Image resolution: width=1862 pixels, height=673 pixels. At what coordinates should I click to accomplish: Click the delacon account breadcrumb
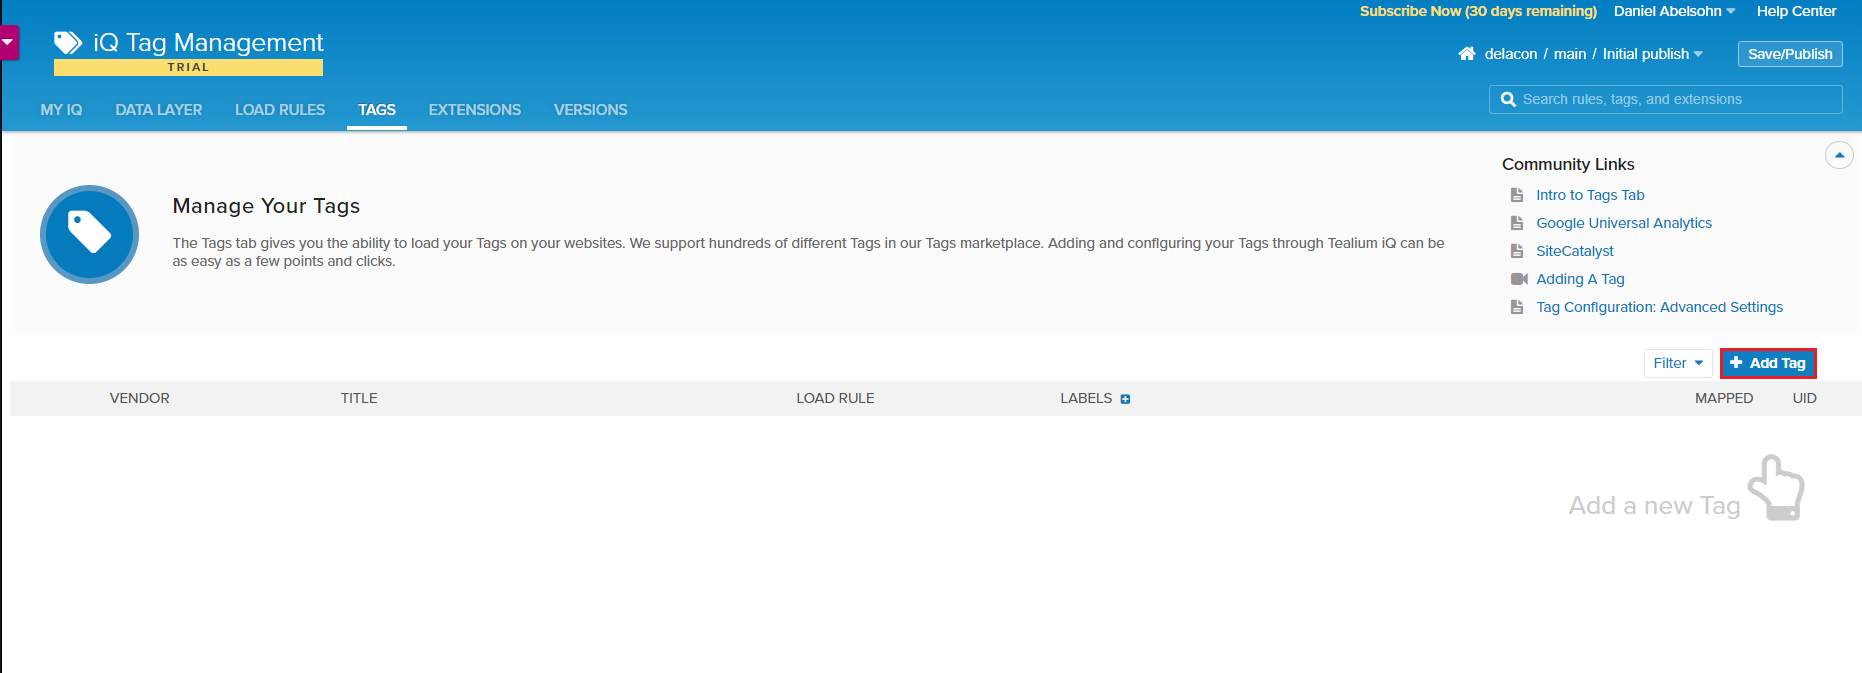coord(1511,54)
